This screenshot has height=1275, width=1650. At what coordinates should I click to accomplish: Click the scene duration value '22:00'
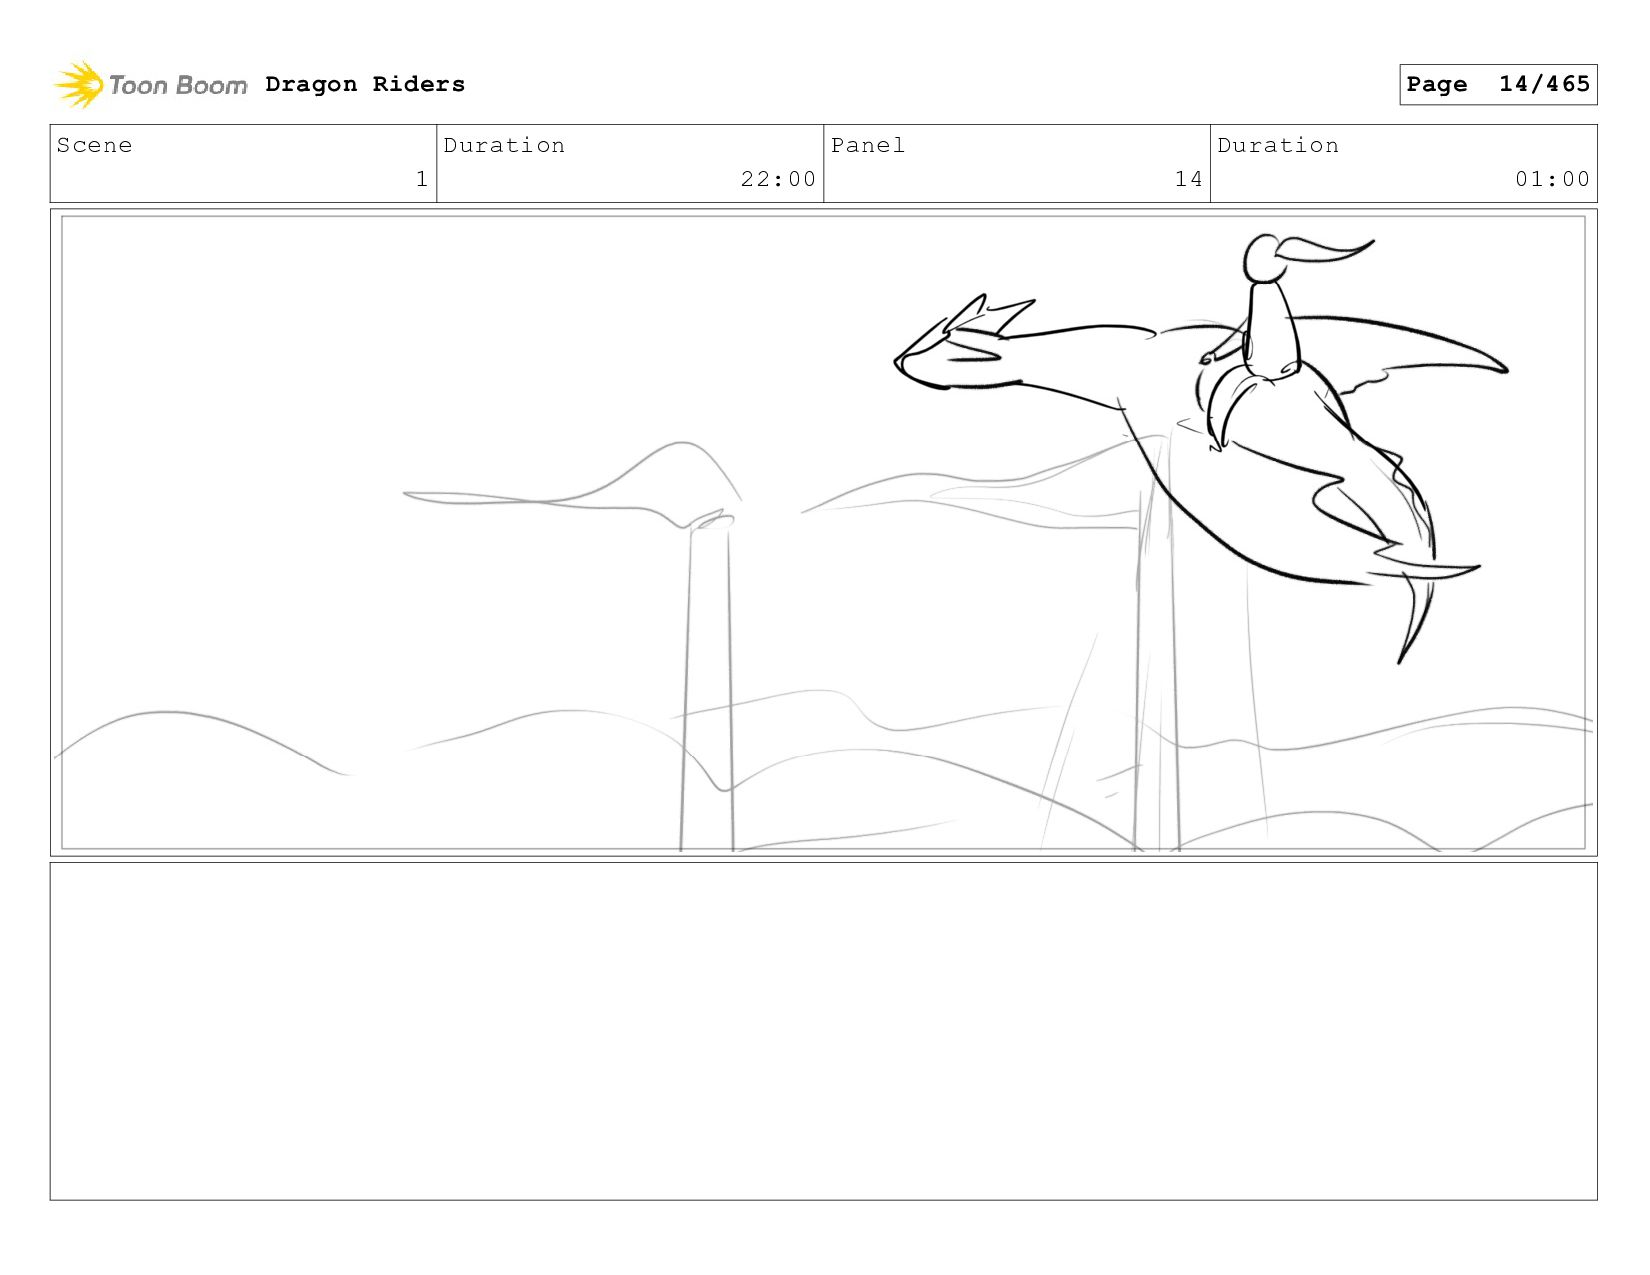coord(778,179)
